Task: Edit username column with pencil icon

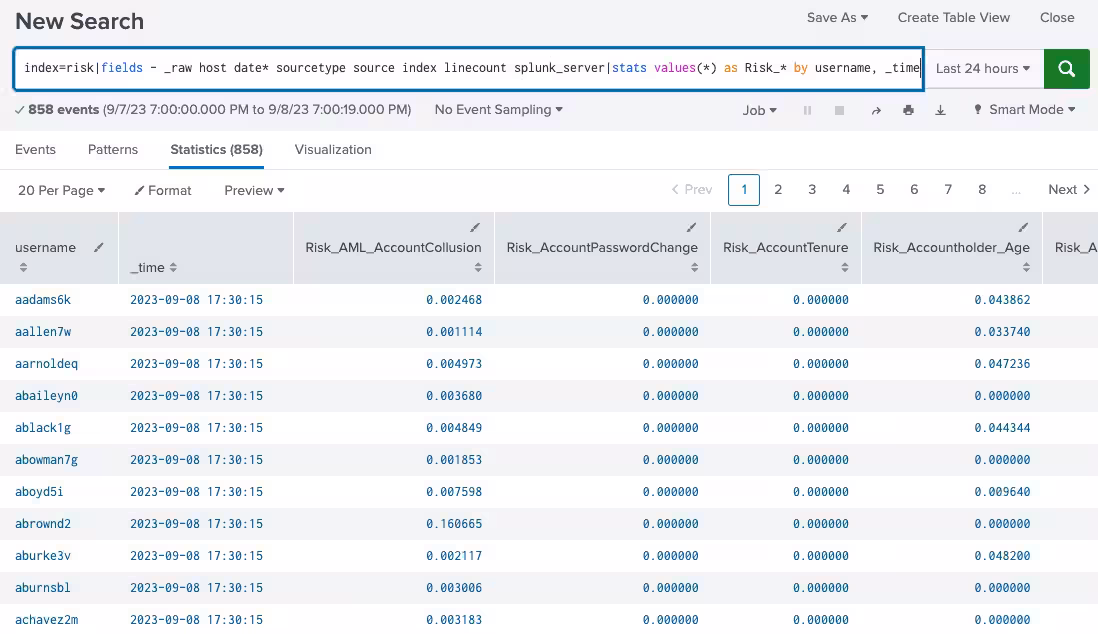Action: coord(98,247)
